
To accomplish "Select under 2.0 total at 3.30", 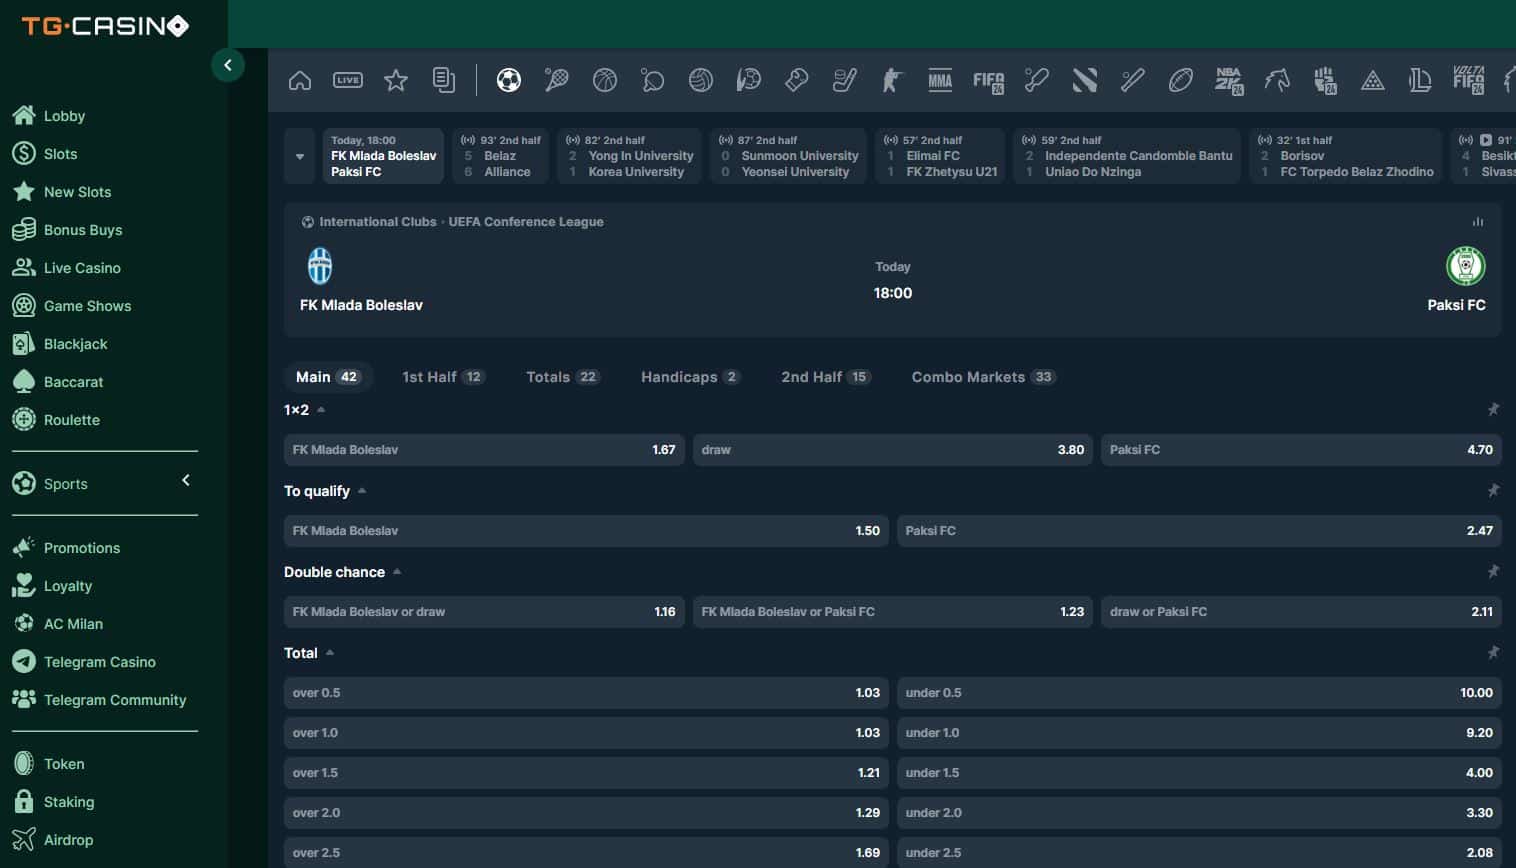I will click(x=1199, y=813).
